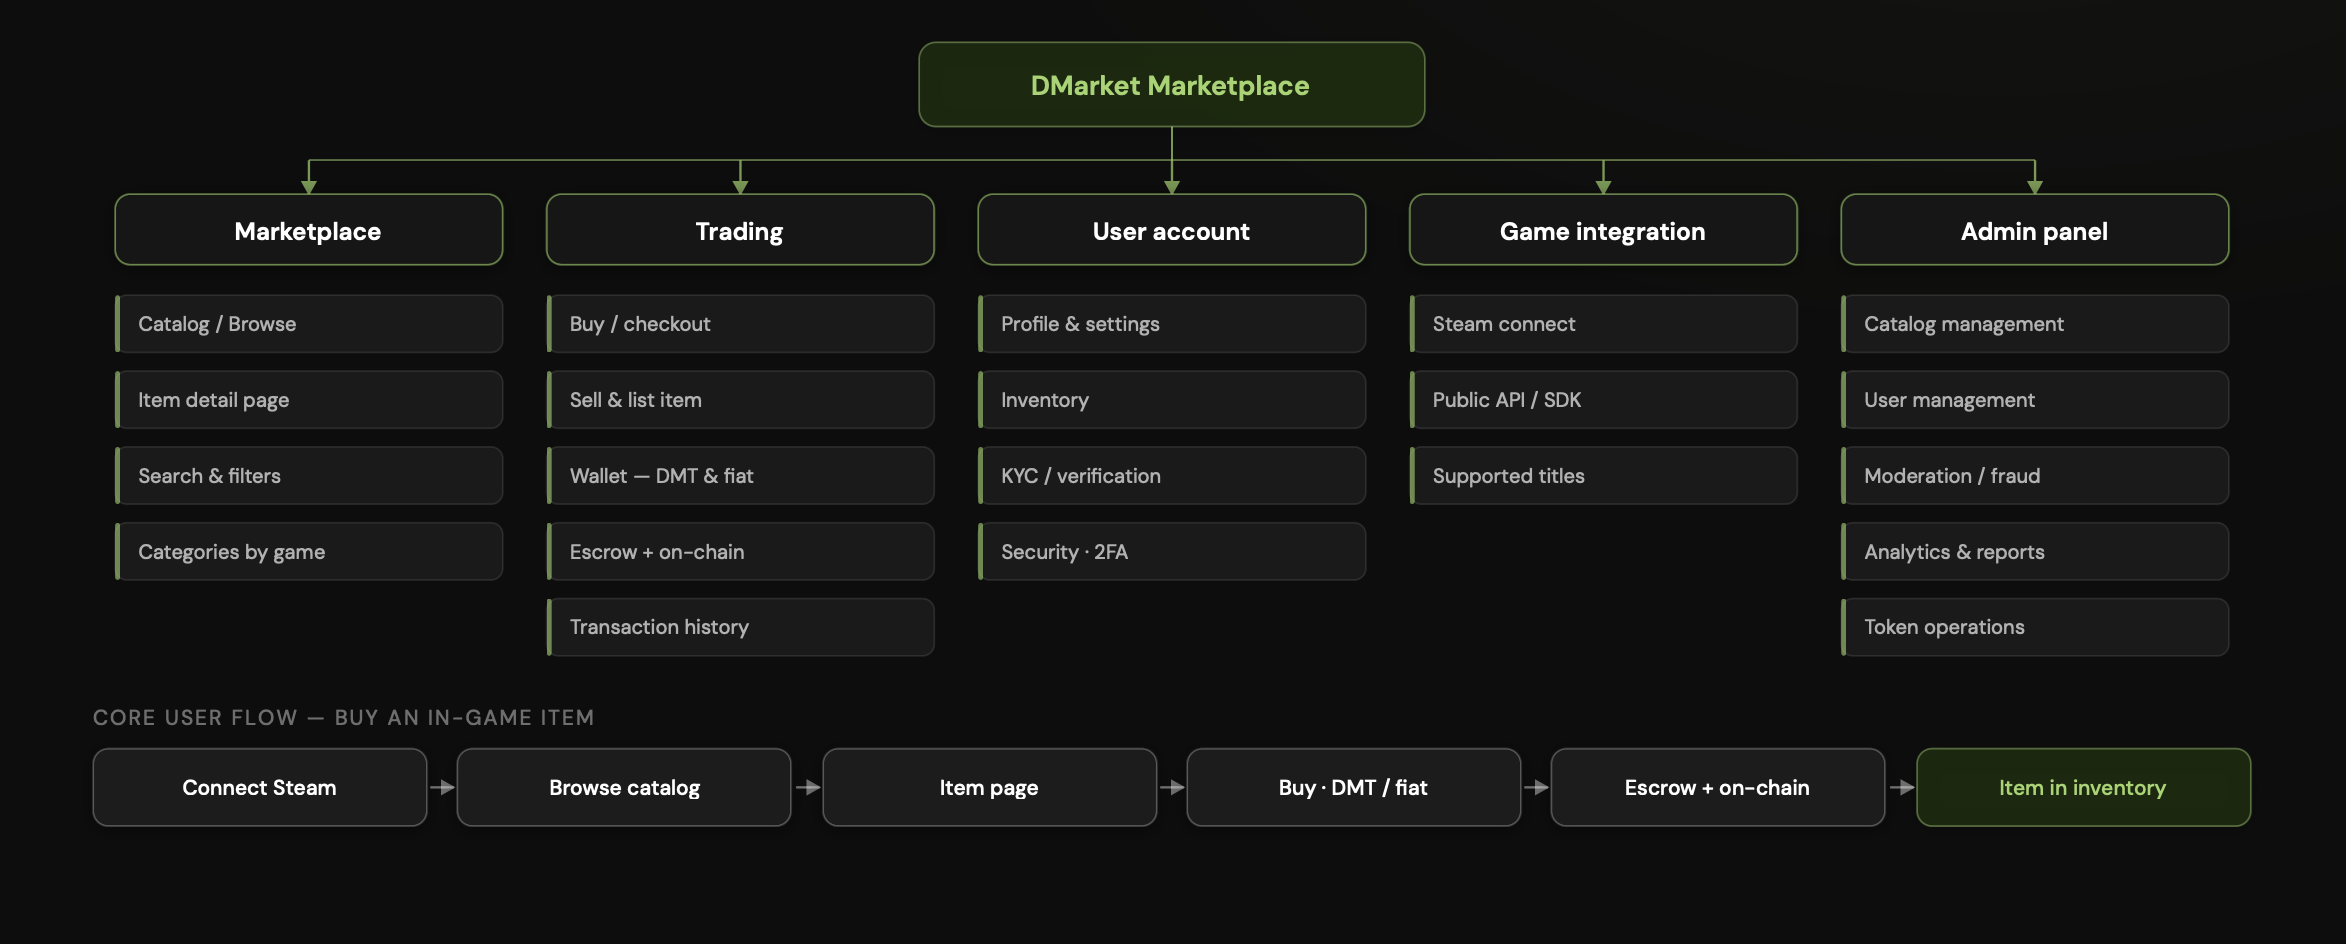Open the "Analytics & reports" item
The width and height of the screenshot is (2346, 944).
coord(2035,552)
